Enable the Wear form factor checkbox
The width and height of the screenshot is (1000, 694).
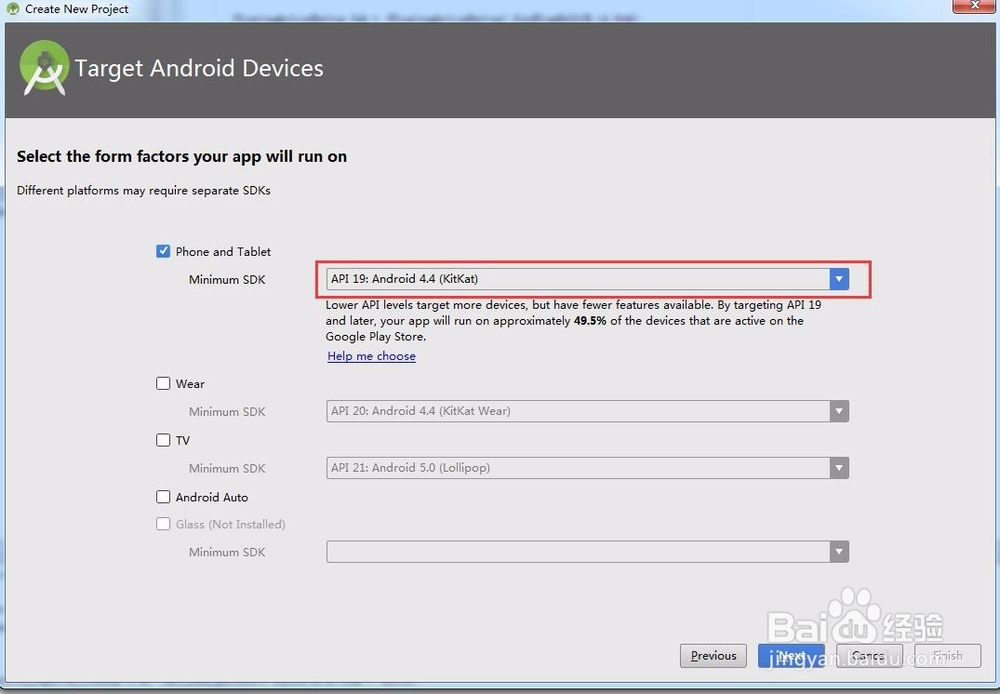pos(163,383)
